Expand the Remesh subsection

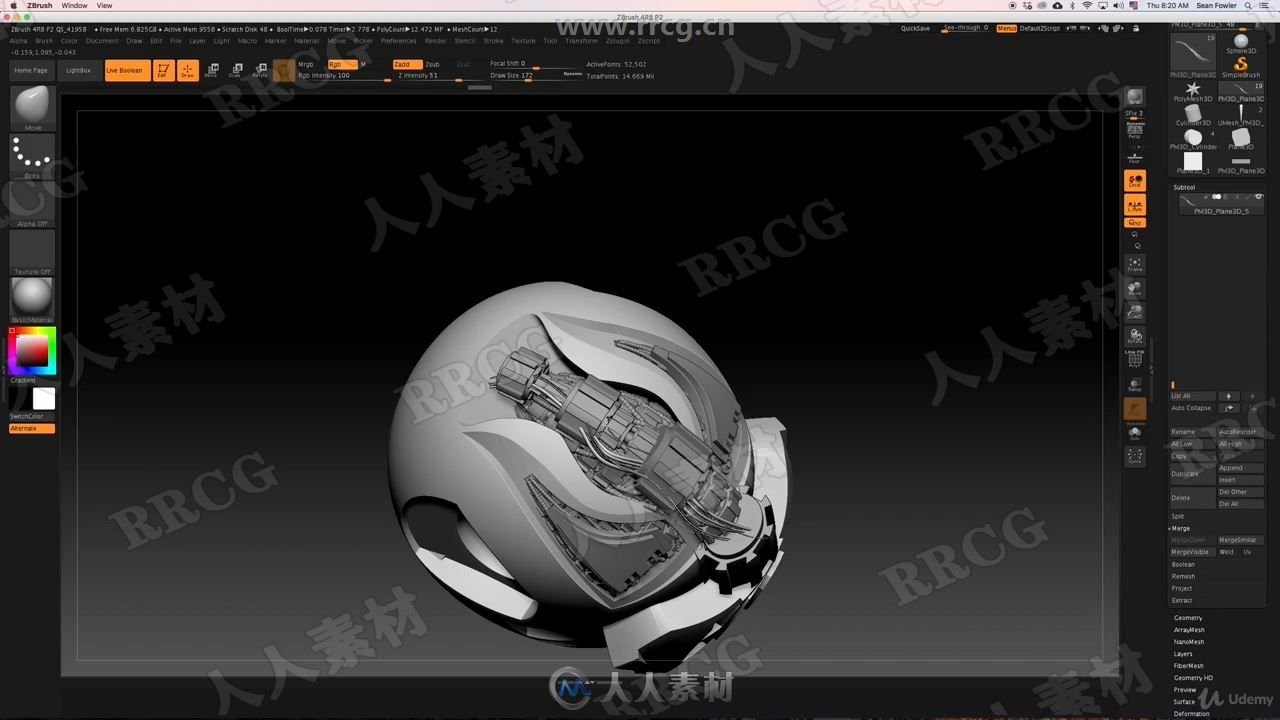pos(1183,576)
